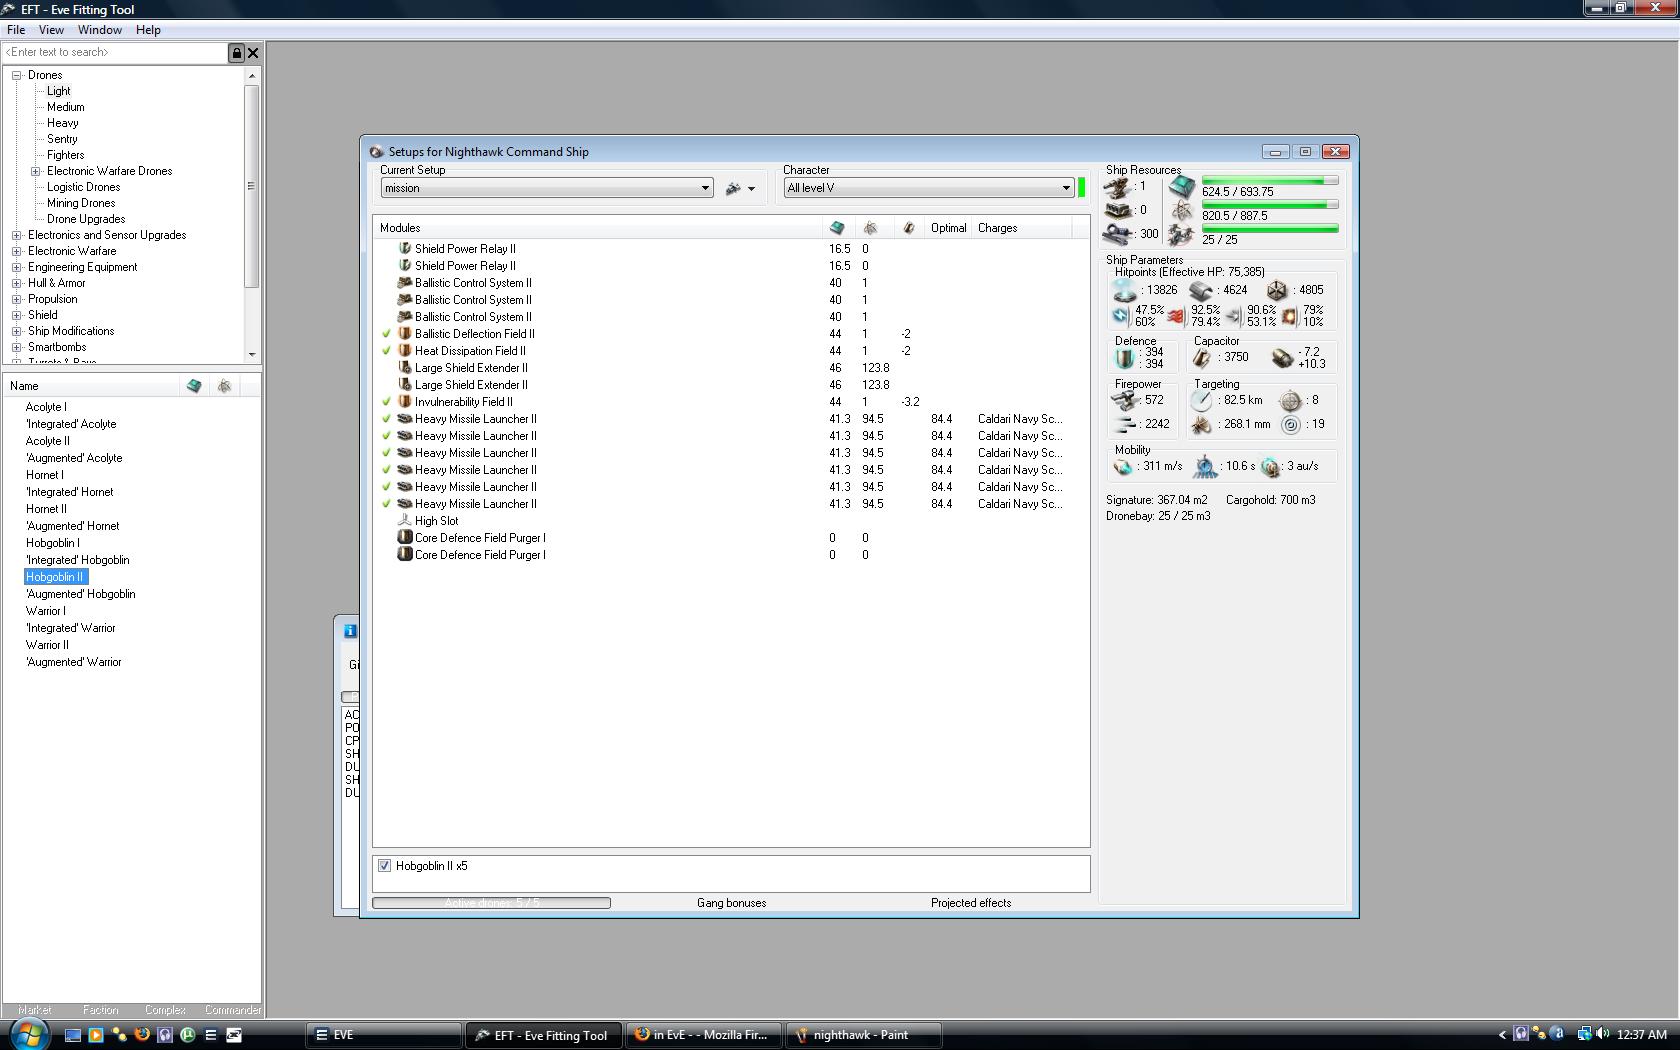This screenshot has width=1680, height=1050.
Task: Click the shield hitpoints icon
Action: tap(1124, 290)
